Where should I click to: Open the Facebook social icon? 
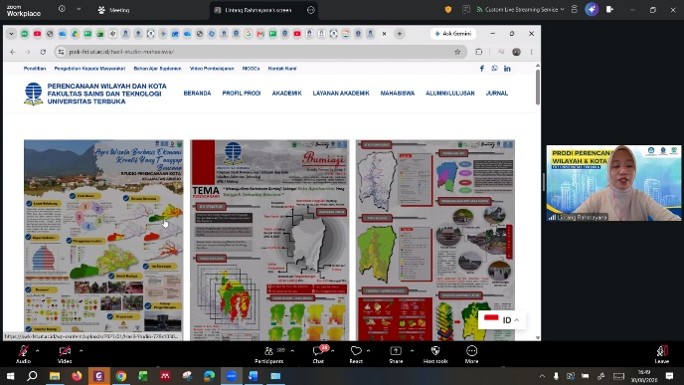coord(482,68)
